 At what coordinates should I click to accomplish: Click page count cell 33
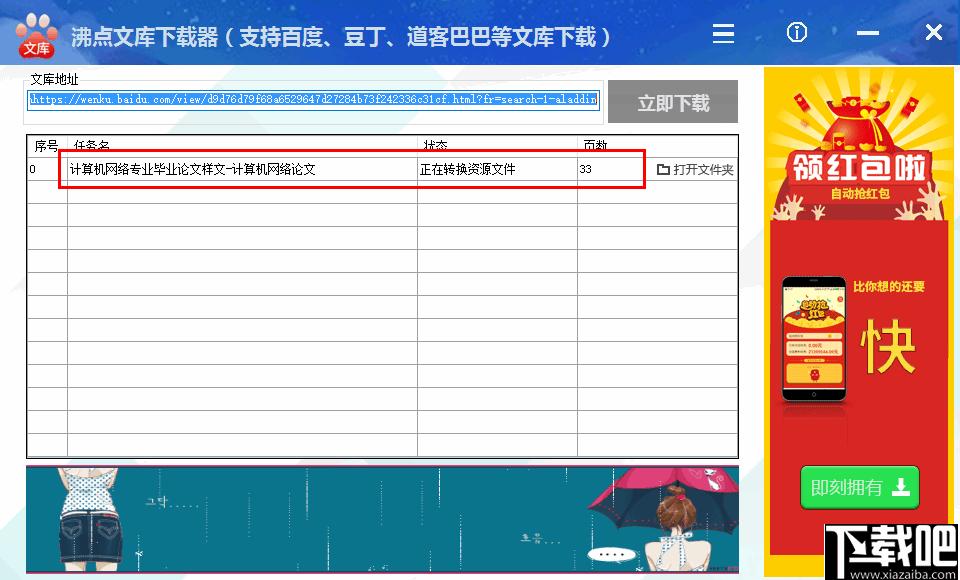click(x=585, y=169)
